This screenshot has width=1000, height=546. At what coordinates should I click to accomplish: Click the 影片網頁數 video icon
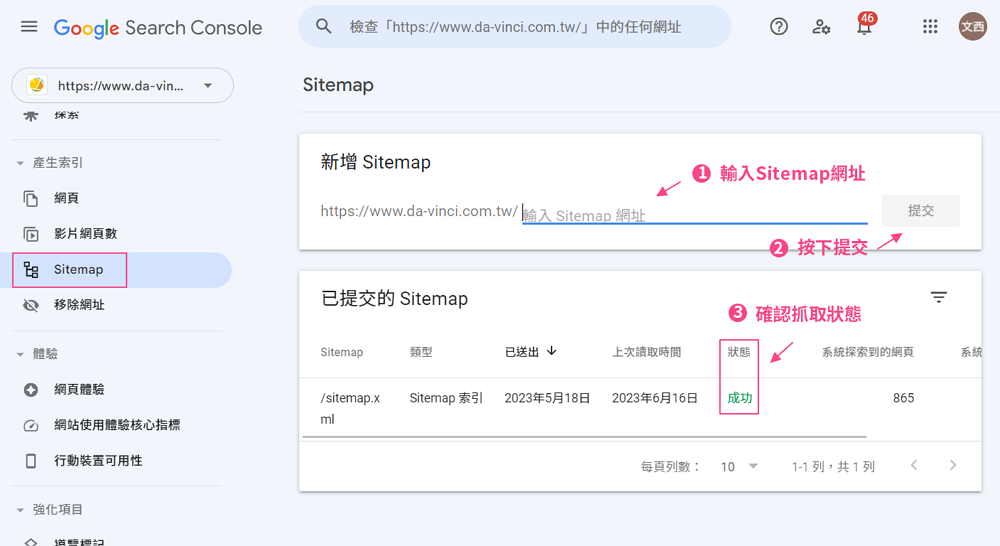click(x=31, y=234)
